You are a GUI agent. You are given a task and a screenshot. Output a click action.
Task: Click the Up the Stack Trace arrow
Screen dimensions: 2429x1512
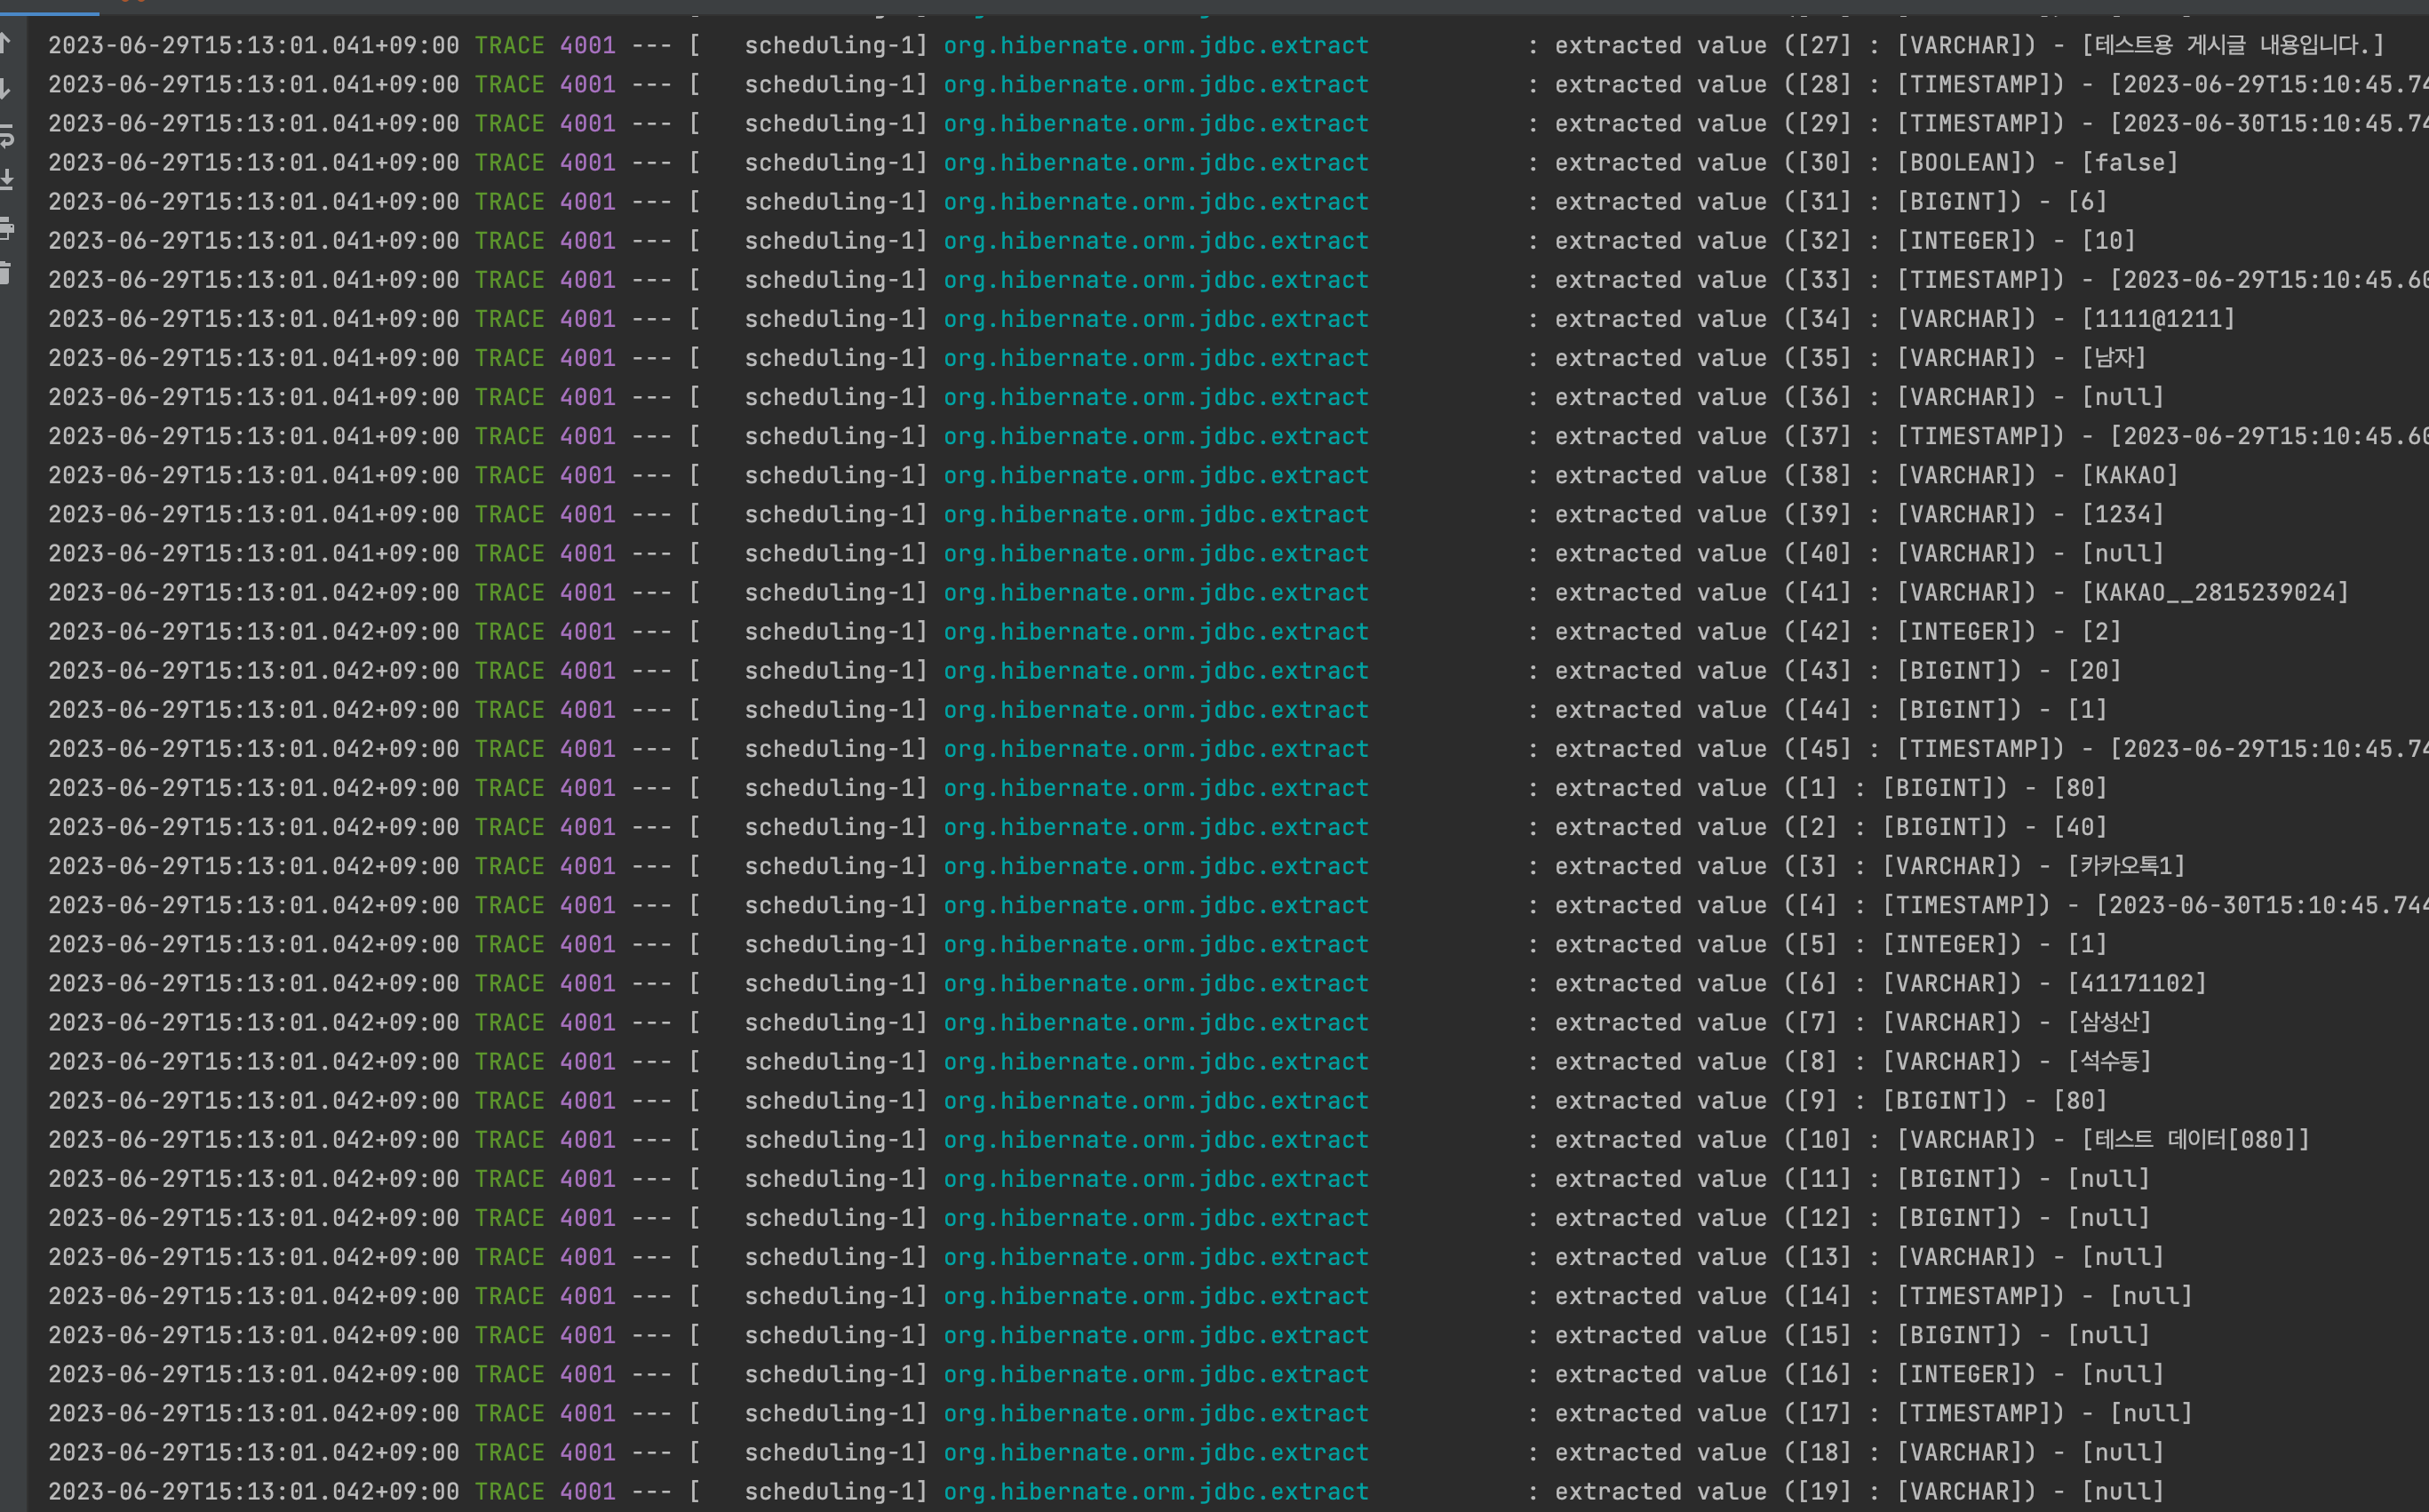(x=6, y=42)
